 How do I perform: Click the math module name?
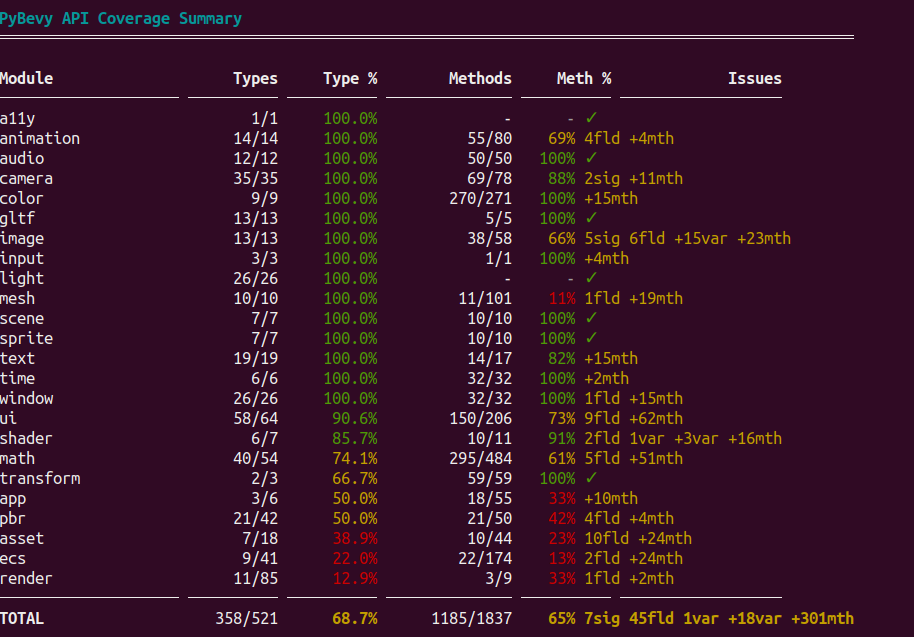17,459
